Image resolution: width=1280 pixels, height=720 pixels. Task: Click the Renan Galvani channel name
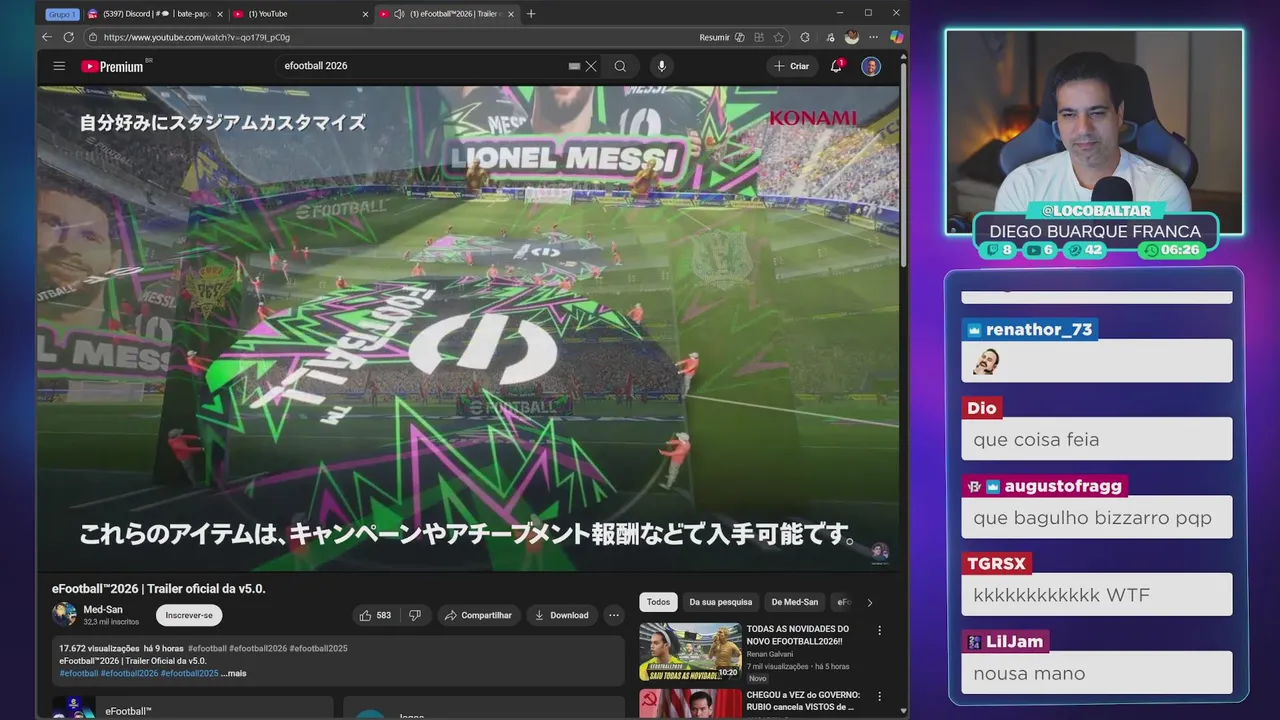(769, 654)
